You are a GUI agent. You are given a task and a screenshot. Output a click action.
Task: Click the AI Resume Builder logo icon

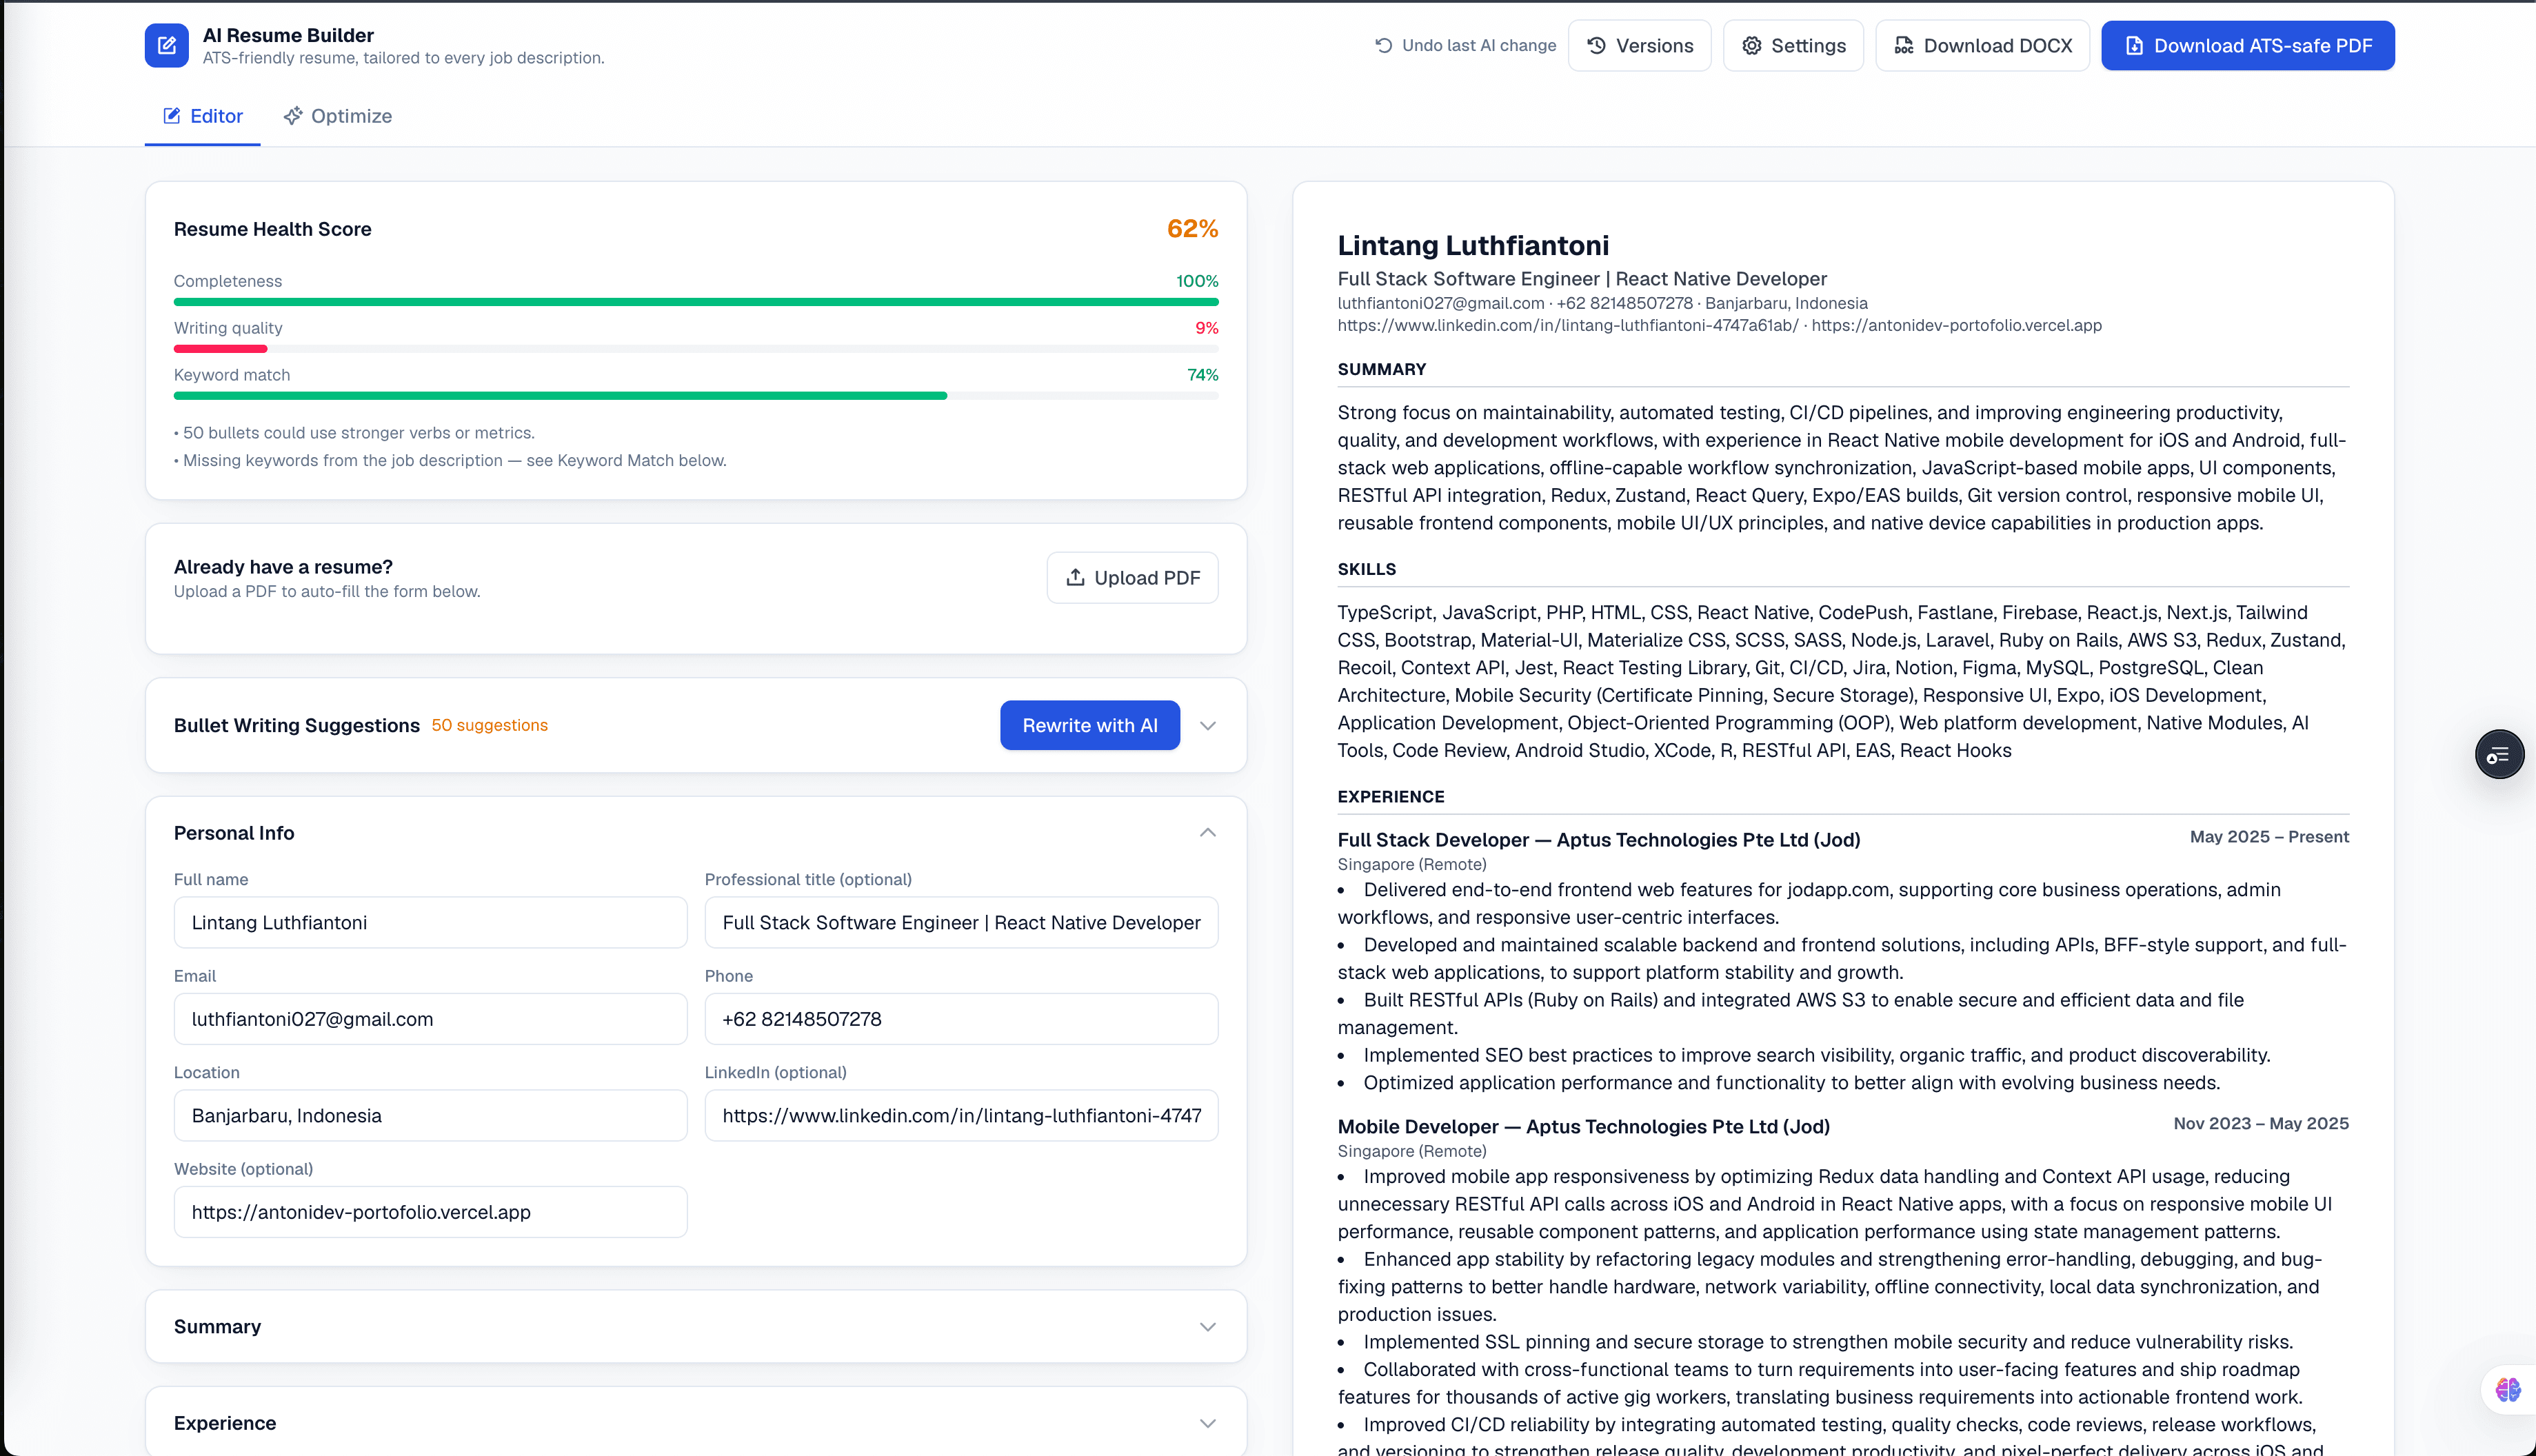166,45
